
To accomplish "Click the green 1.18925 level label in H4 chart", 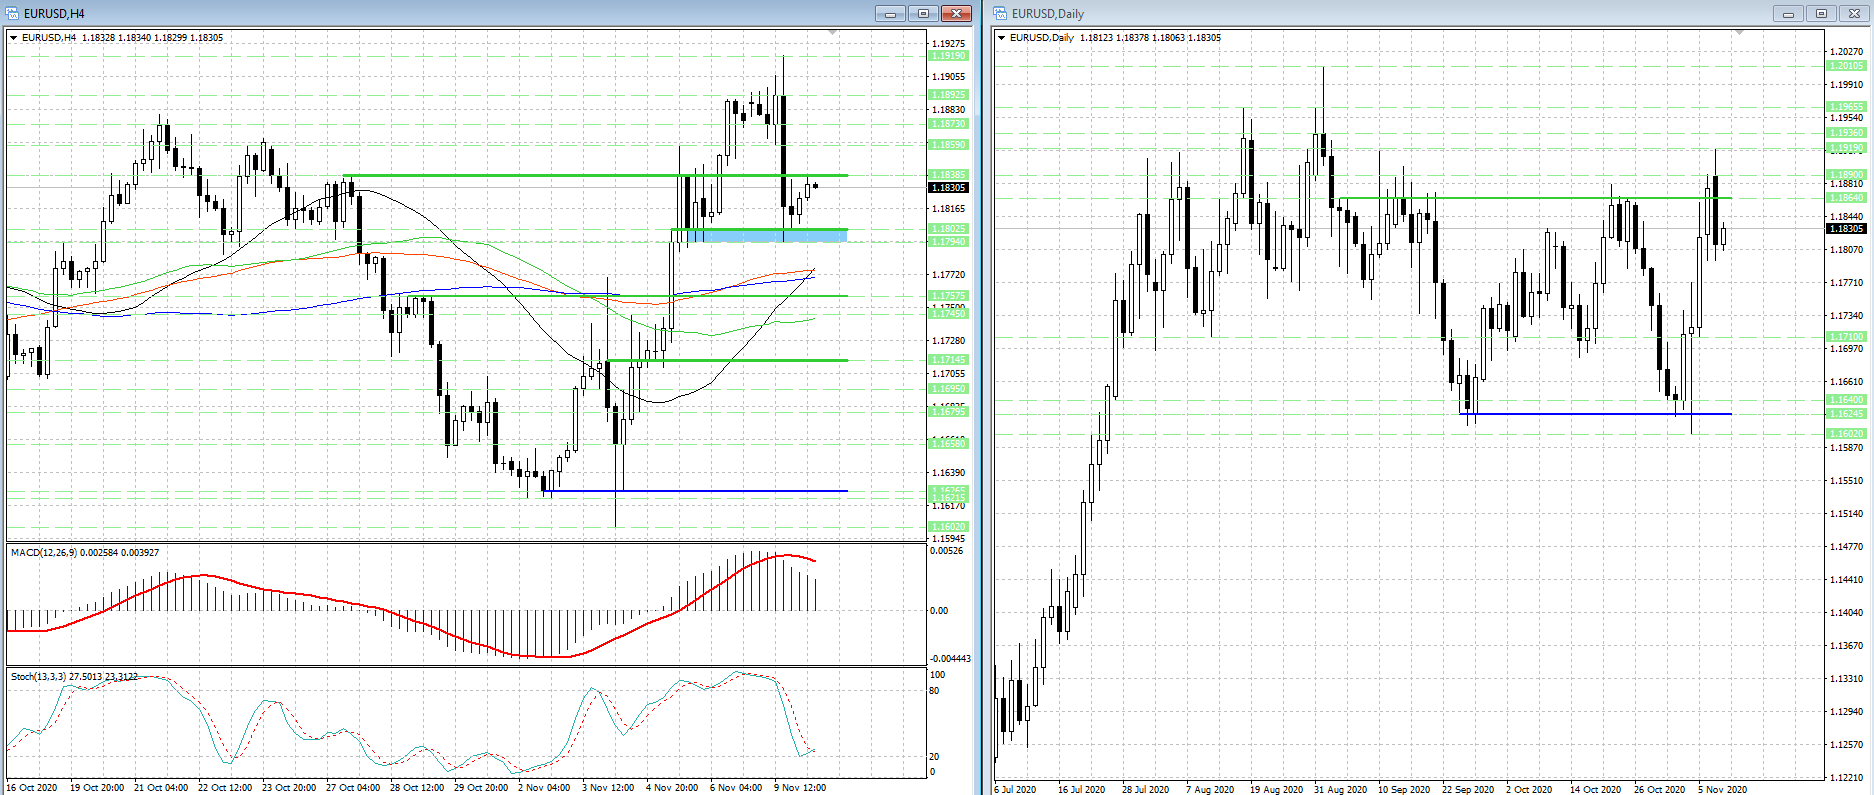I will point(949,95).
